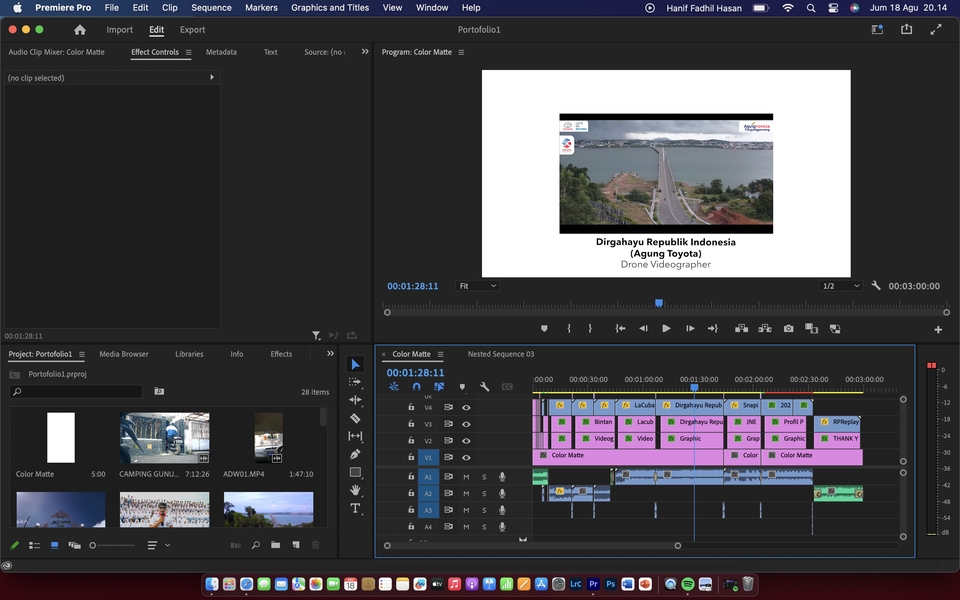Toggle V4 track output eye
The image size is (960, 600).
pyautogui.click(x=466, y=407)
